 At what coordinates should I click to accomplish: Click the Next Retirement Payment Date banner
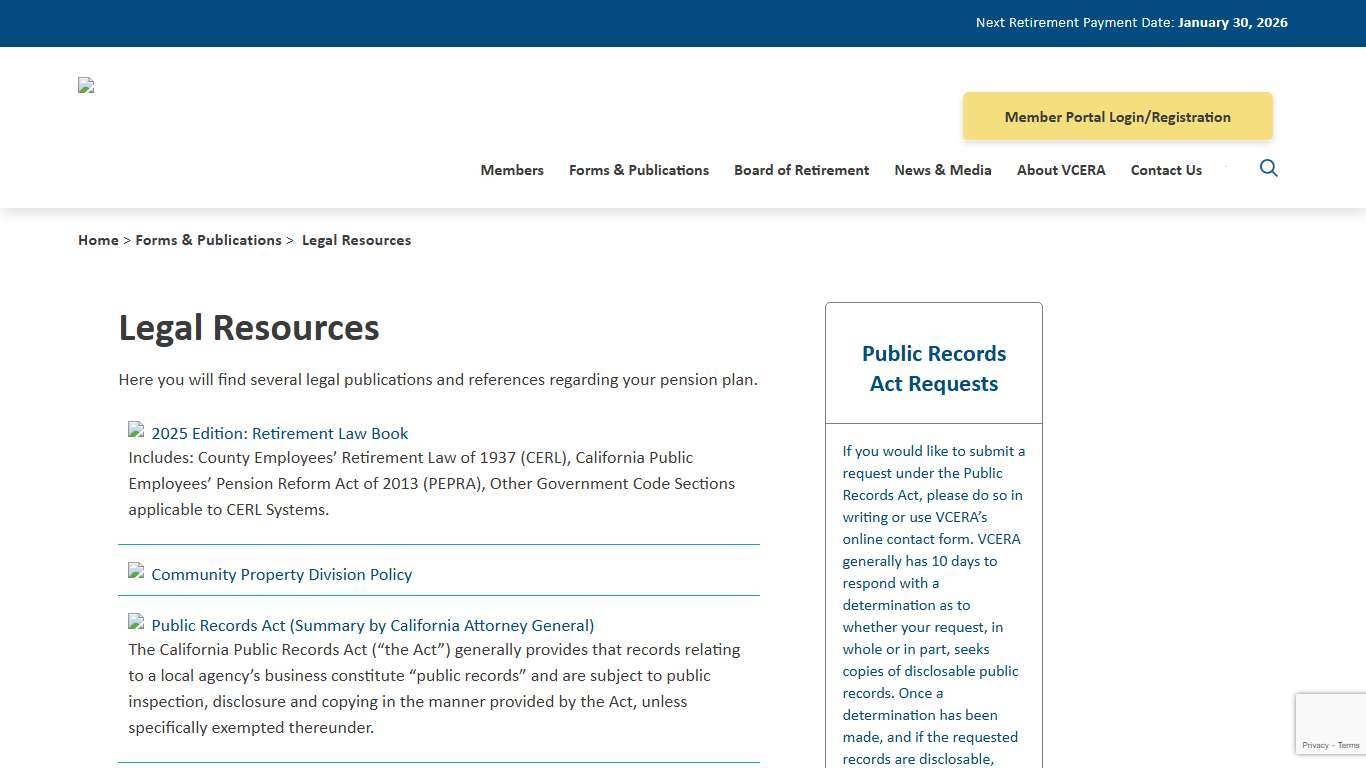pyautogui.click(x=1131, y=22)
